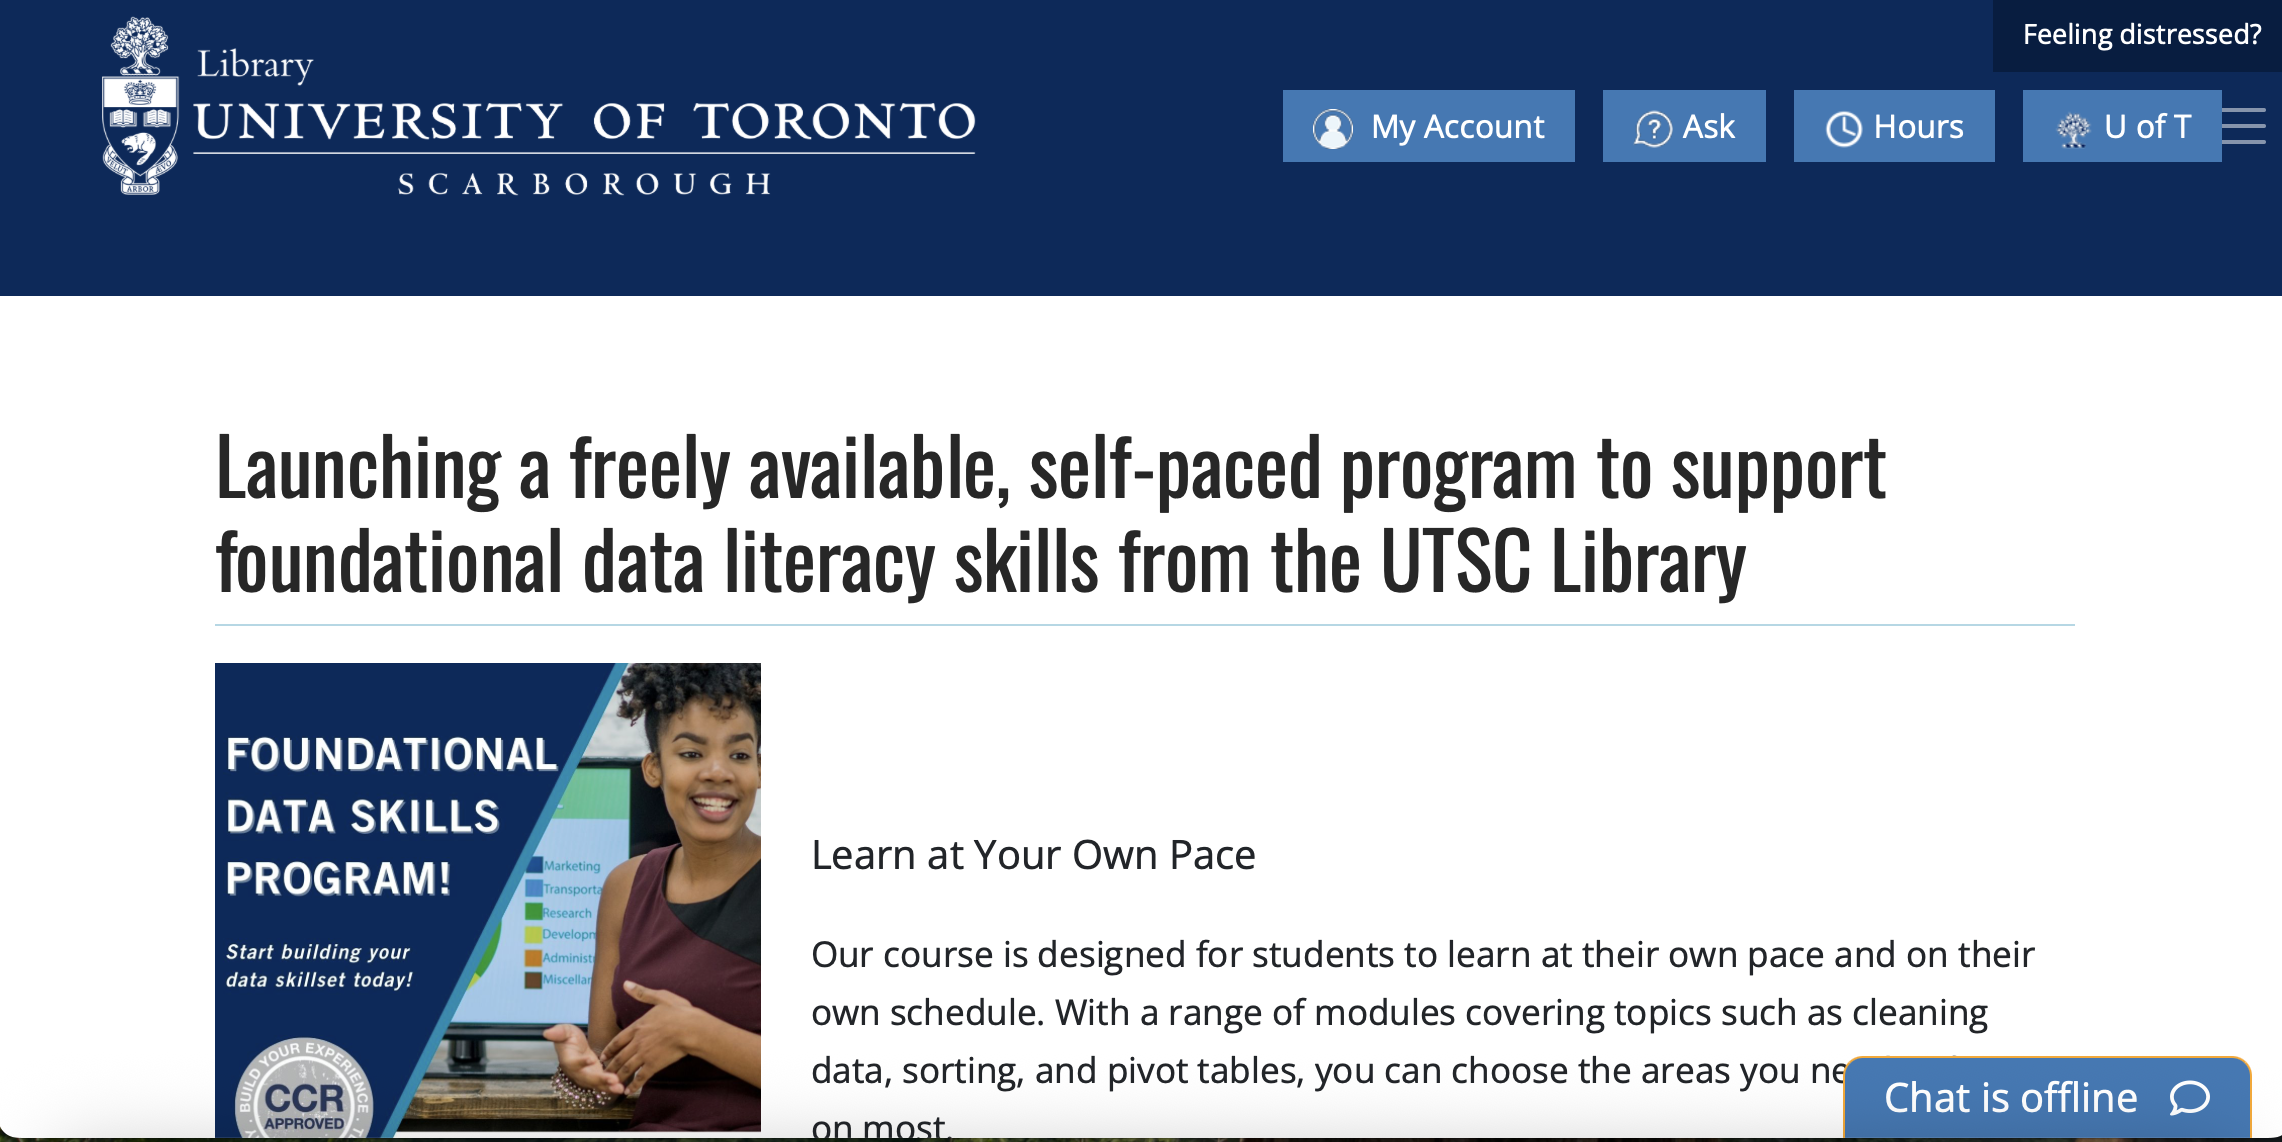
Task: Click the person silhouette in My Account
Action: coord(1331,126)
